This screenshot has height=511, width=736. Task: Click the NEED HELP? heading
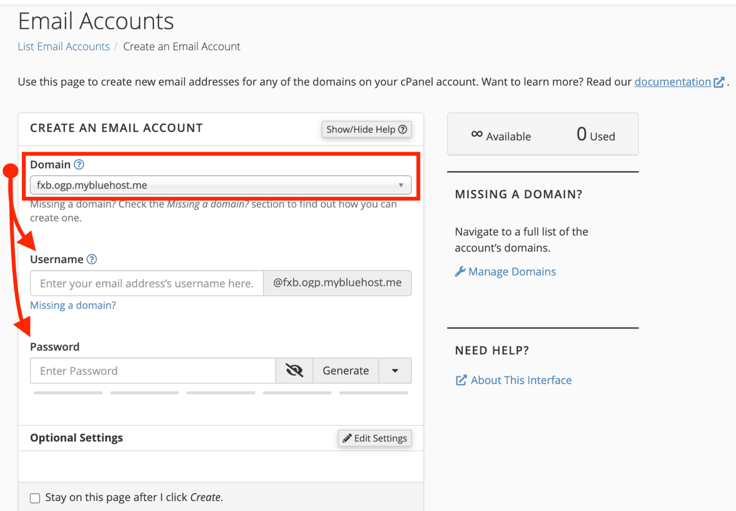tap(492, 351)
